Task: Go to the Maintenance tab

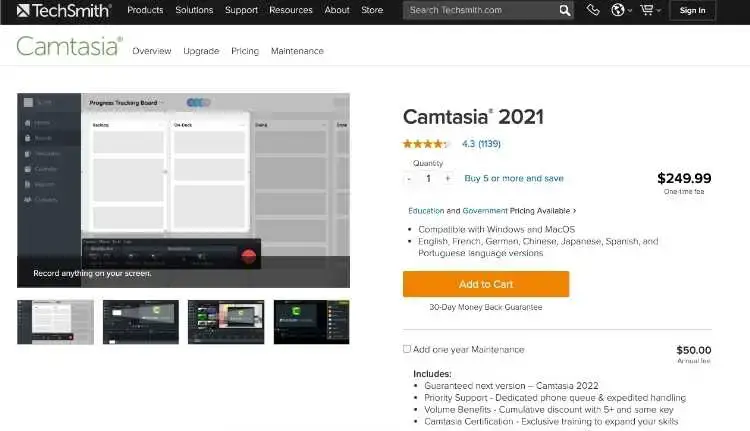Action: pyautogui.click(x=297, y=51)
